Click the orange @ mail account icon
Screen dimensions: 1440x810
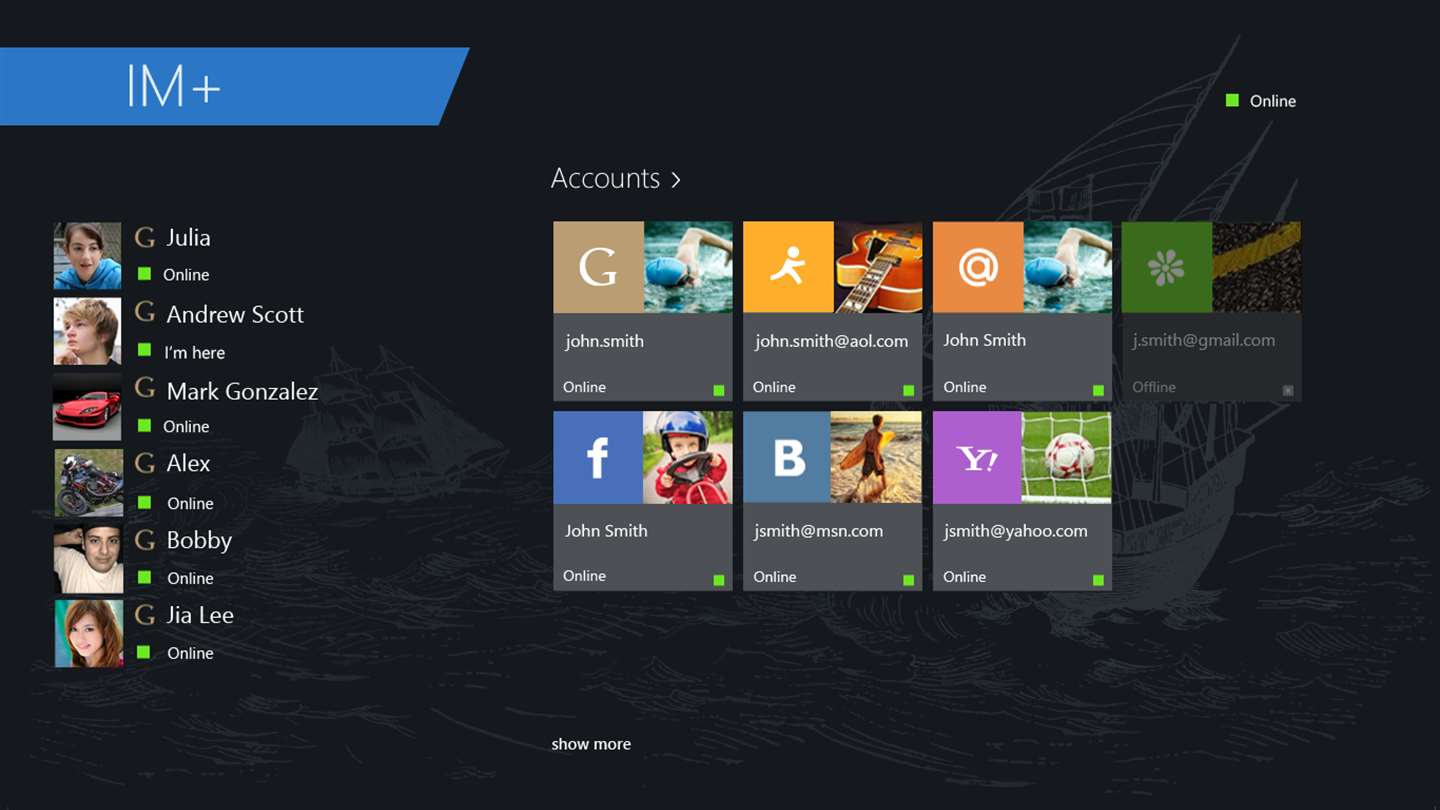[x=978, y=267]
